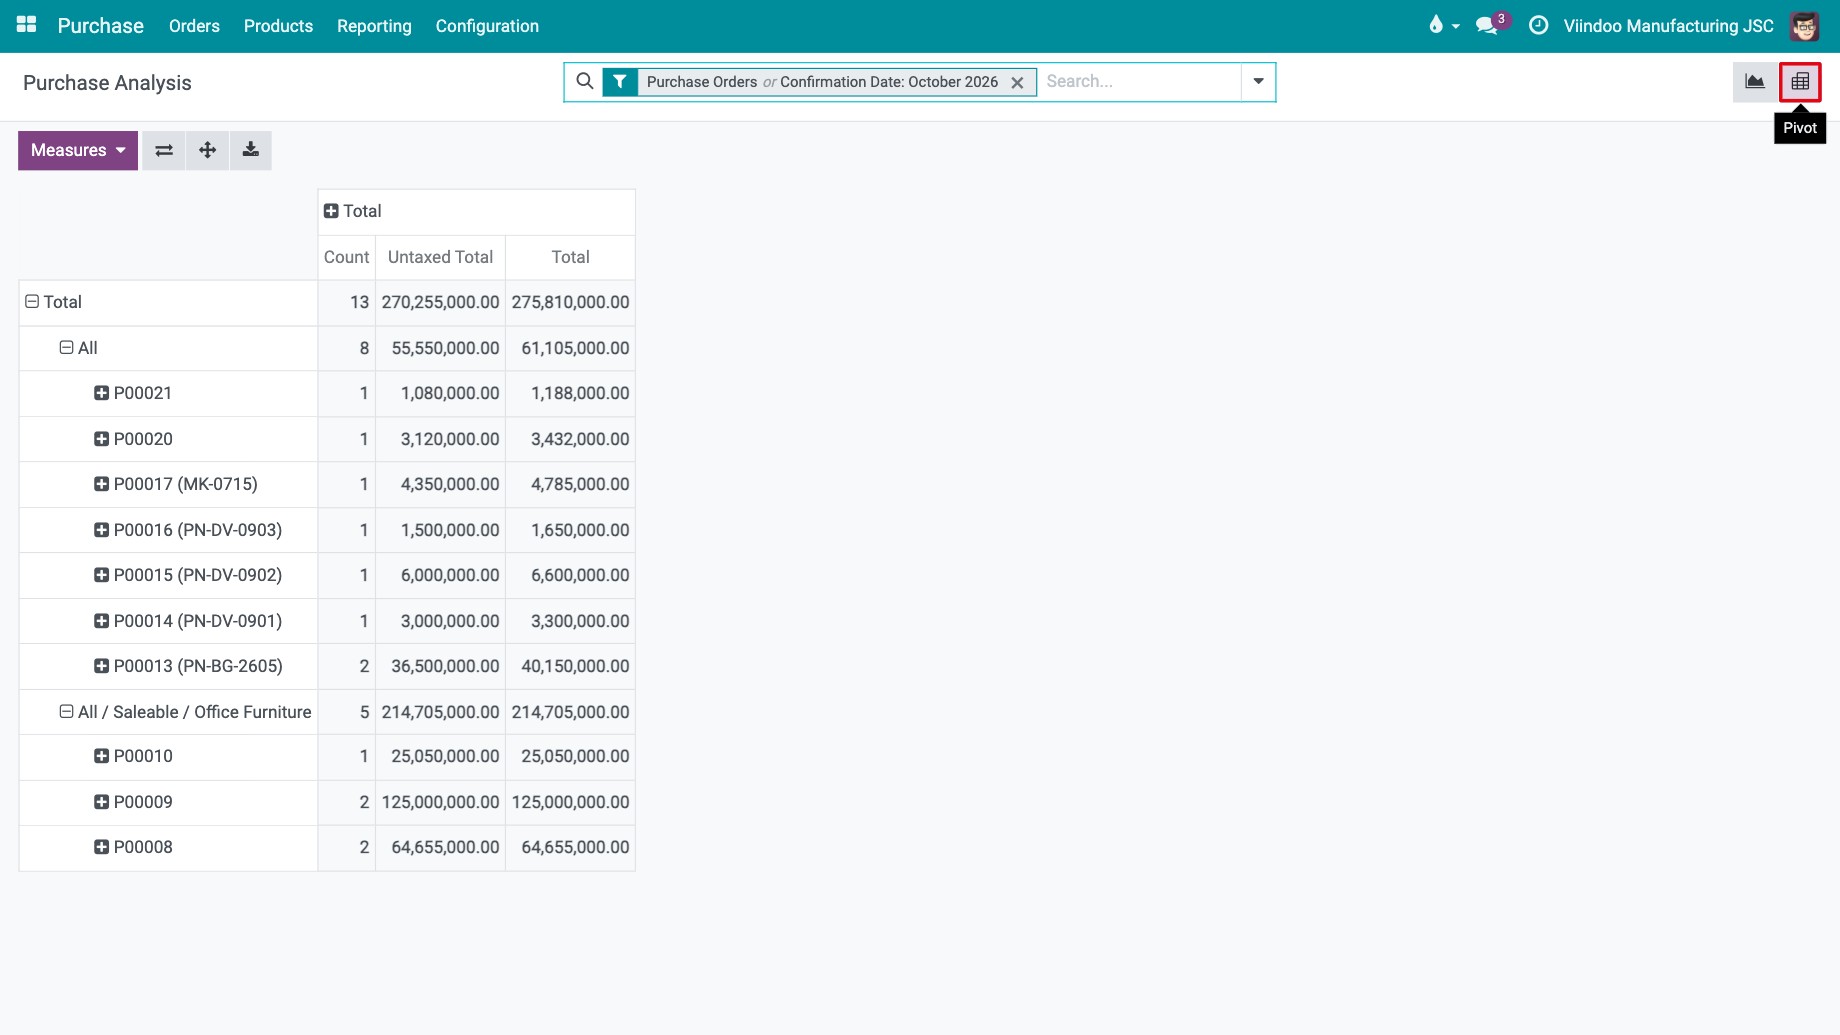
Task: Expand the P00015 (PN-DV-0902) row
Action: tap(101, 575)
